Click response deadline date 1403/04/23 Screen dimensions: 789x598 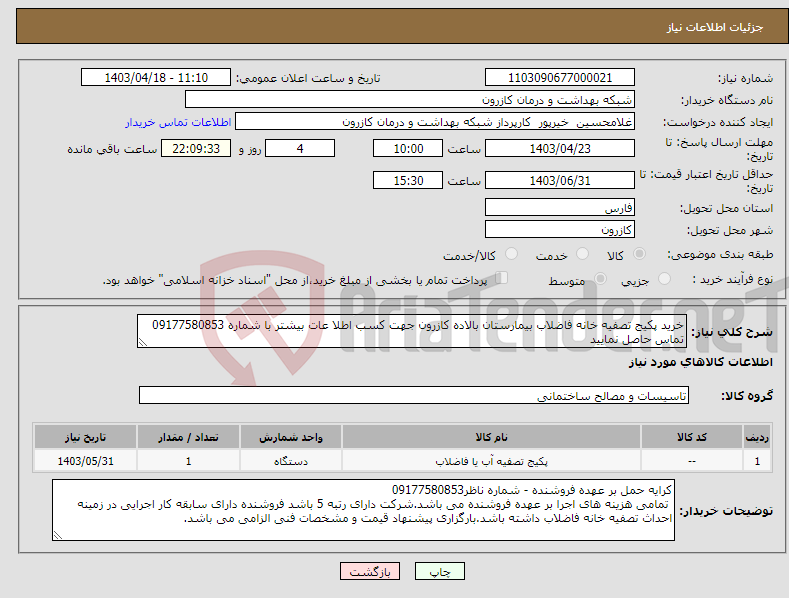click(560, 148)
